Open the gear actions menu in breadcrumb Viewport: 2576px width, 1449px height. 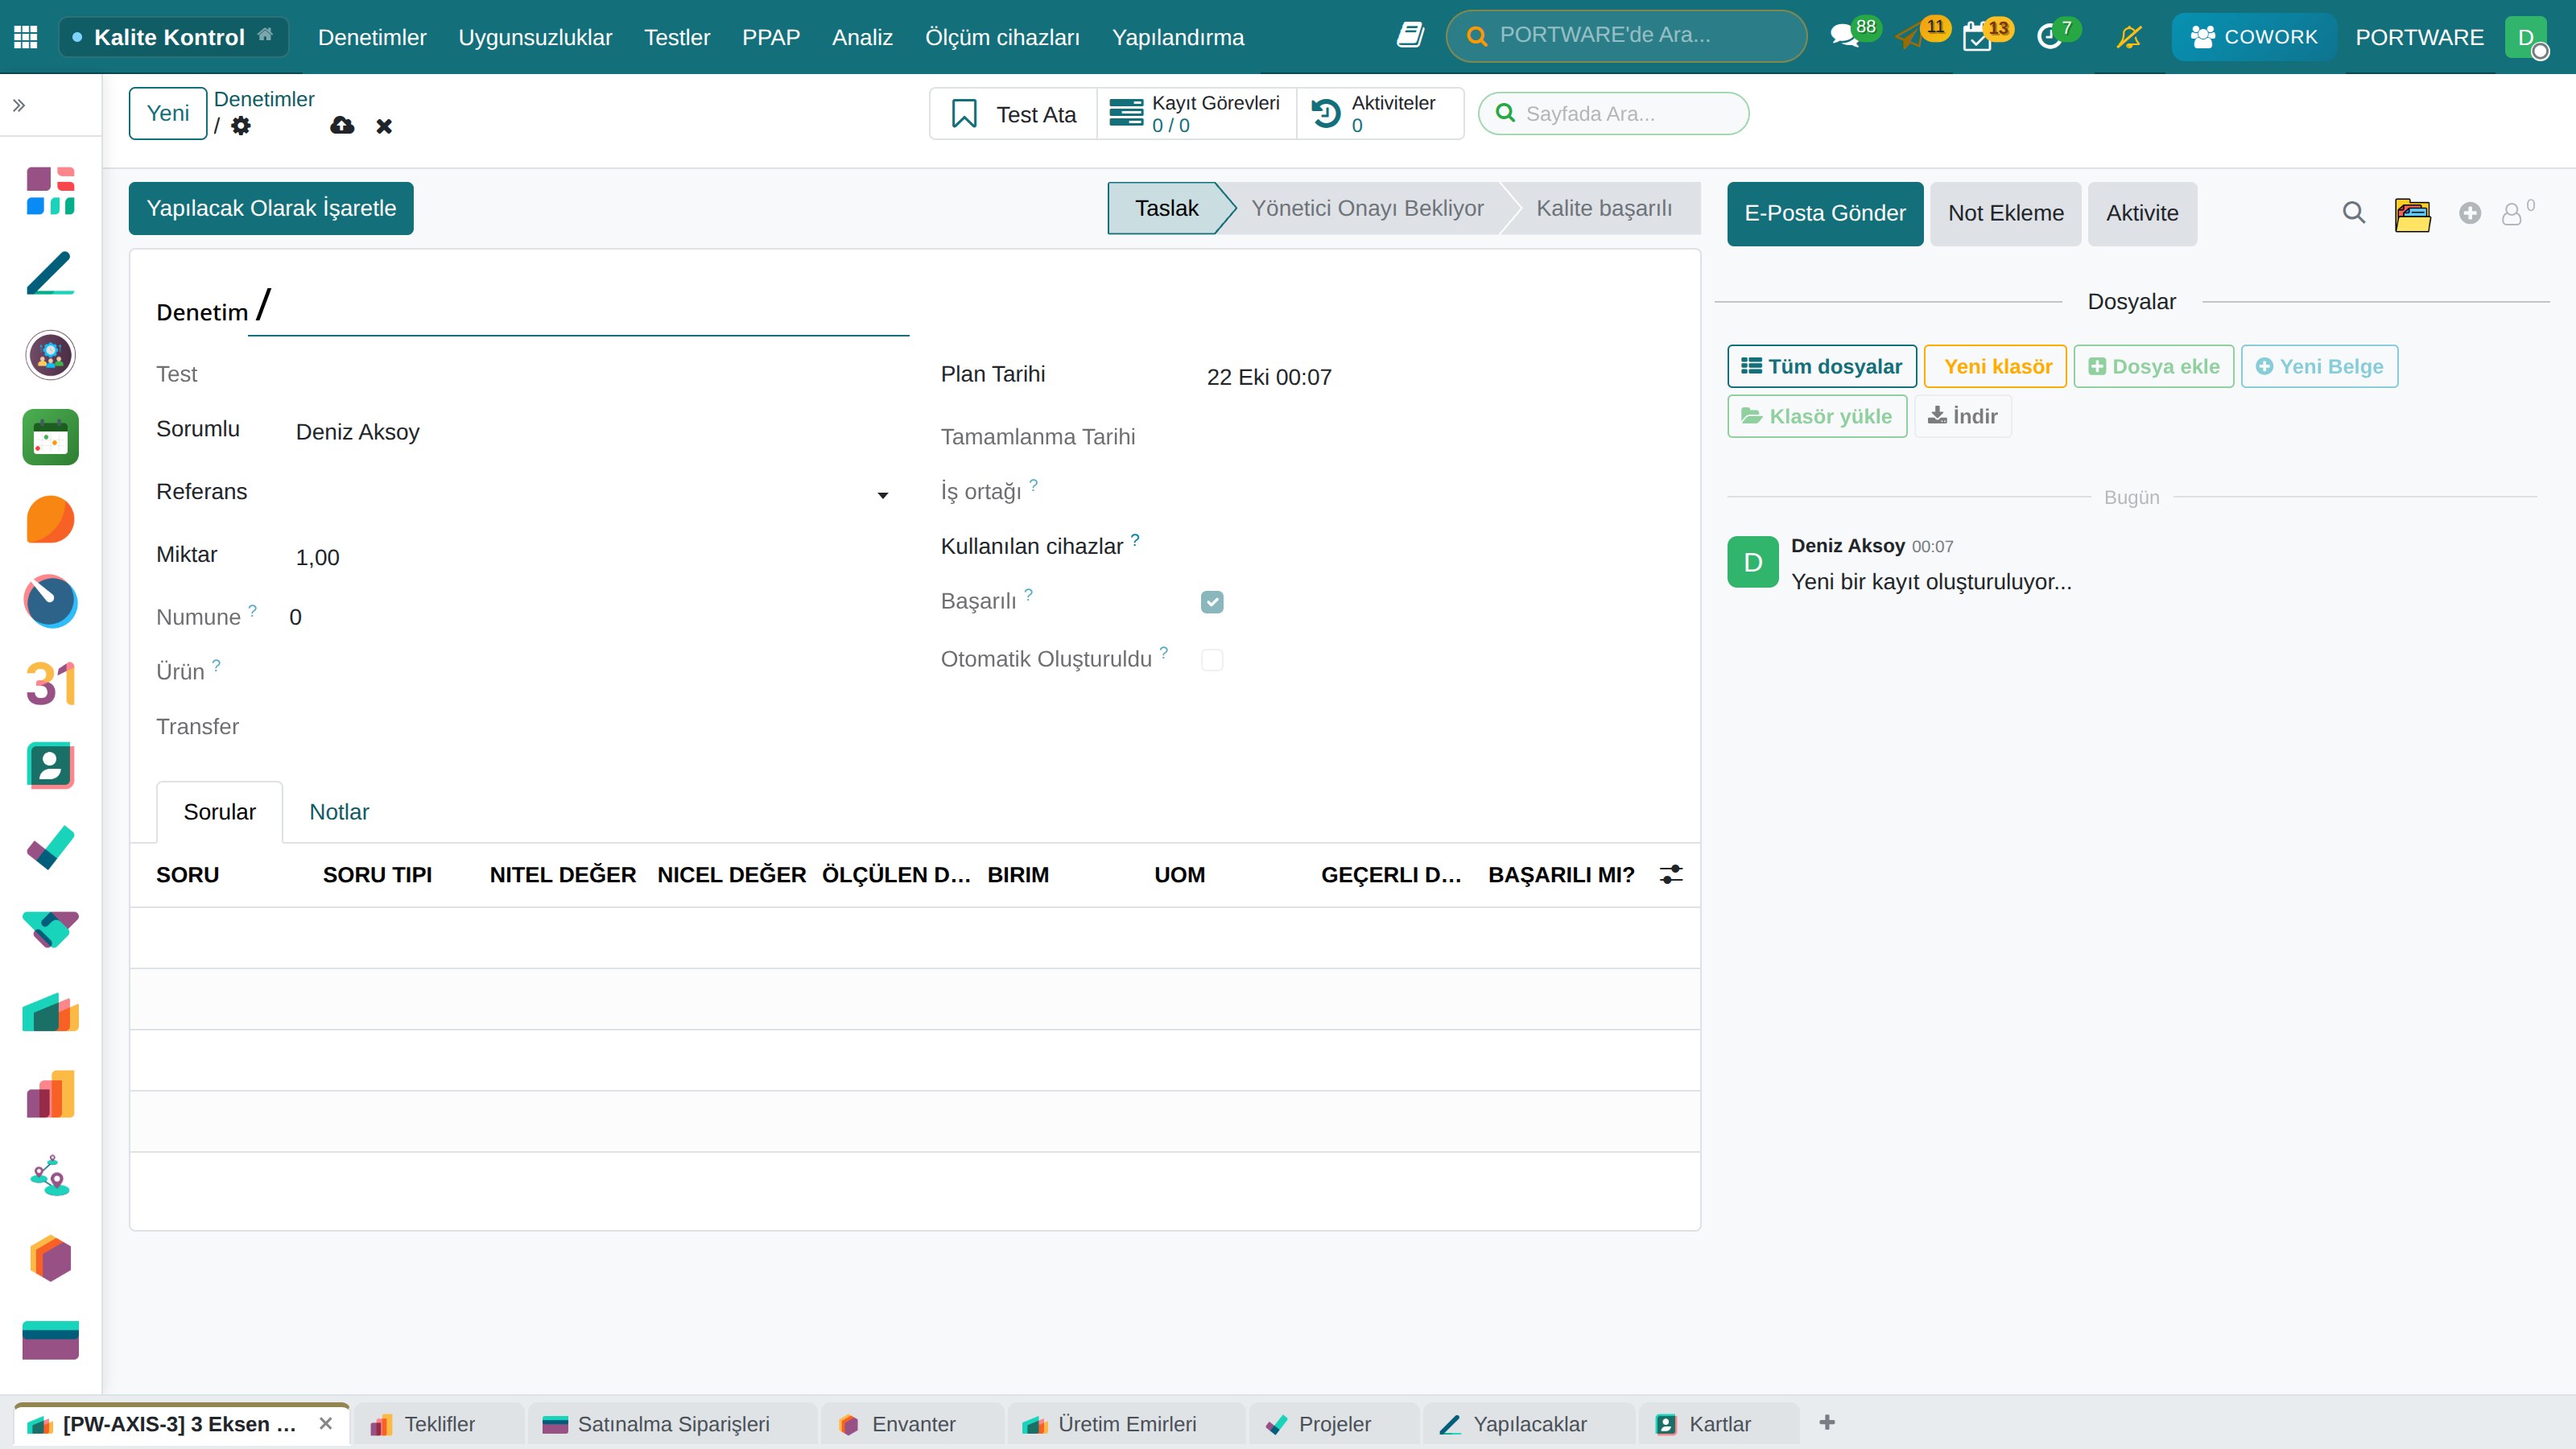click(241, 126)
